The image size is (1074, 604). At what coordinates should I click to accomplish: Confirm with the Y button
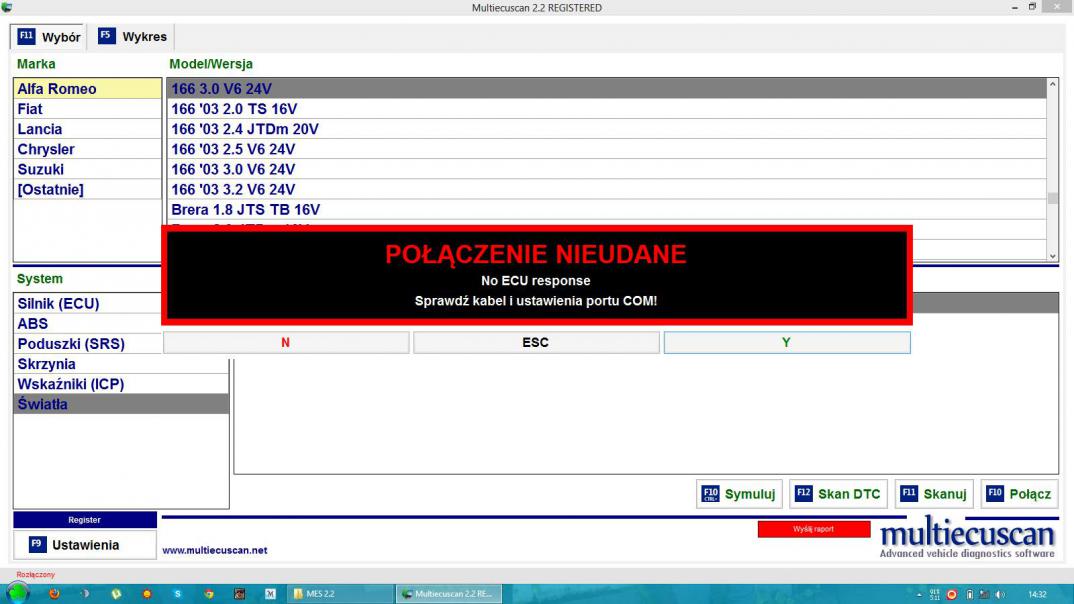pyautogui.click(x=786, y=342)
